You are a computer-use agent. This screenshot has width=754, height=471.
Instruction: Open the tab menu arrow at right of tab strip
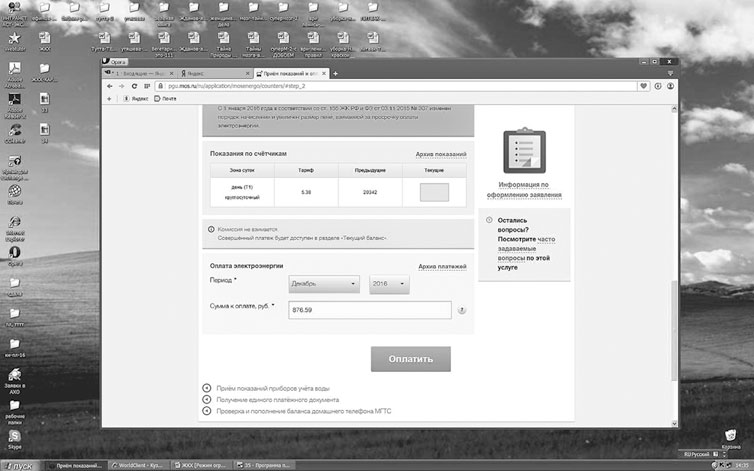click(670, 74)
